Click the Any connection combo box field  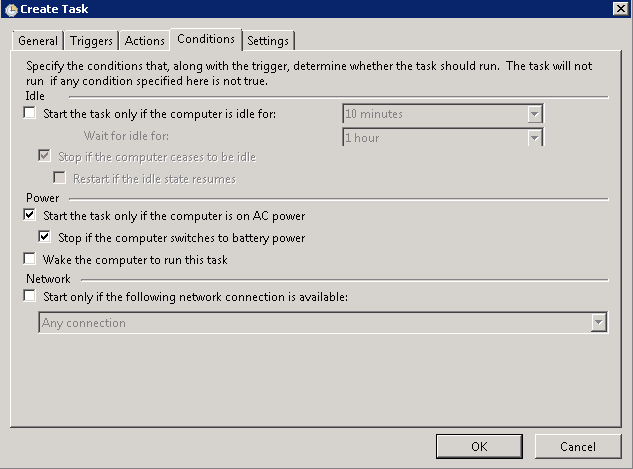click(314, 323)
